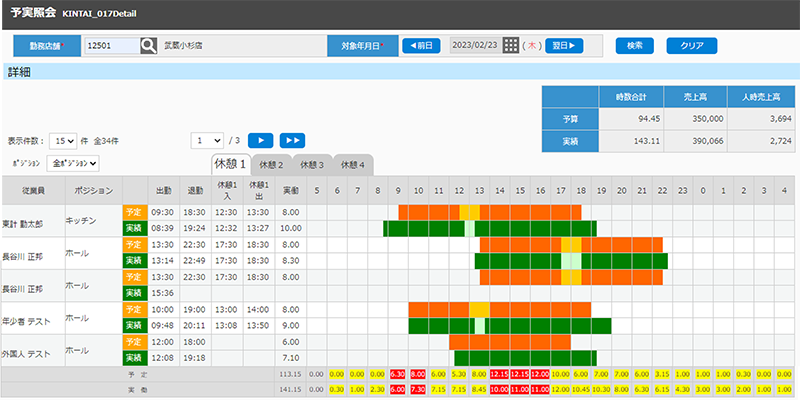Image resolution: width=800 pixels, height=400 pixels.
Task: Click the 検索 search button
Action: click(x=635, y=45)
